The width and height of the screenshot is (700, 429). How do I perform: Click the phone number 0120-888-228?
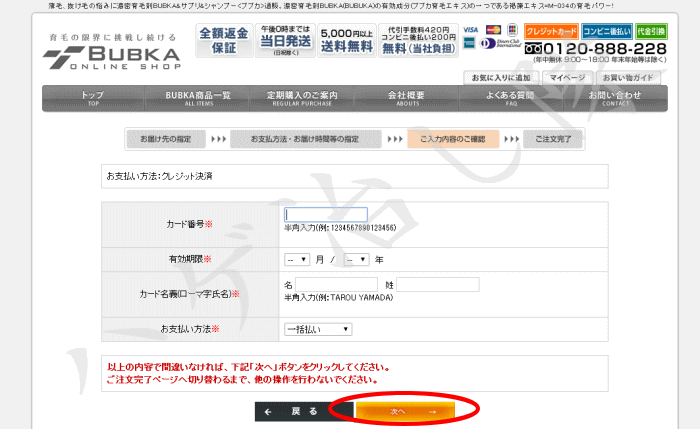(605, 48)
